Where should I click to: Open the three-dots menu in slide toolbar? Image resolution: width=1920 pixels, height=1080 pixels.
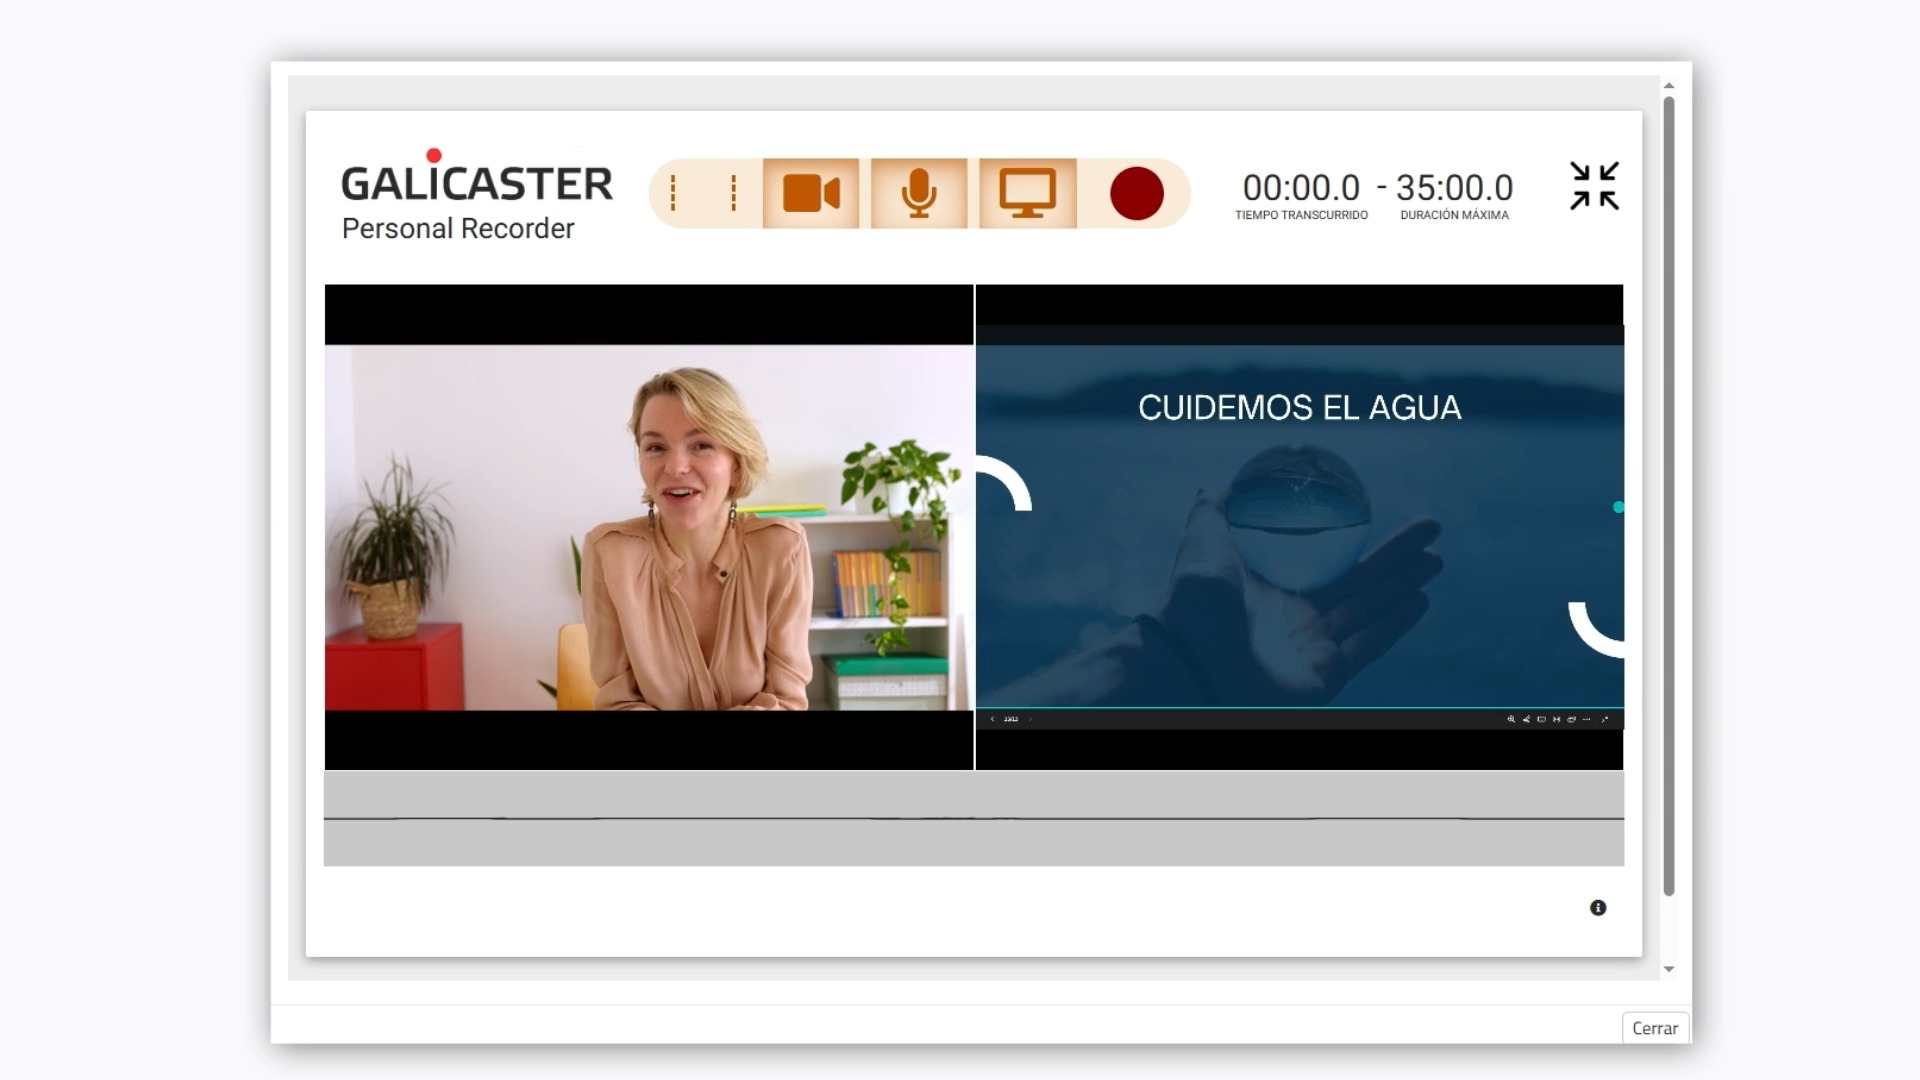tap(1587, 719)
